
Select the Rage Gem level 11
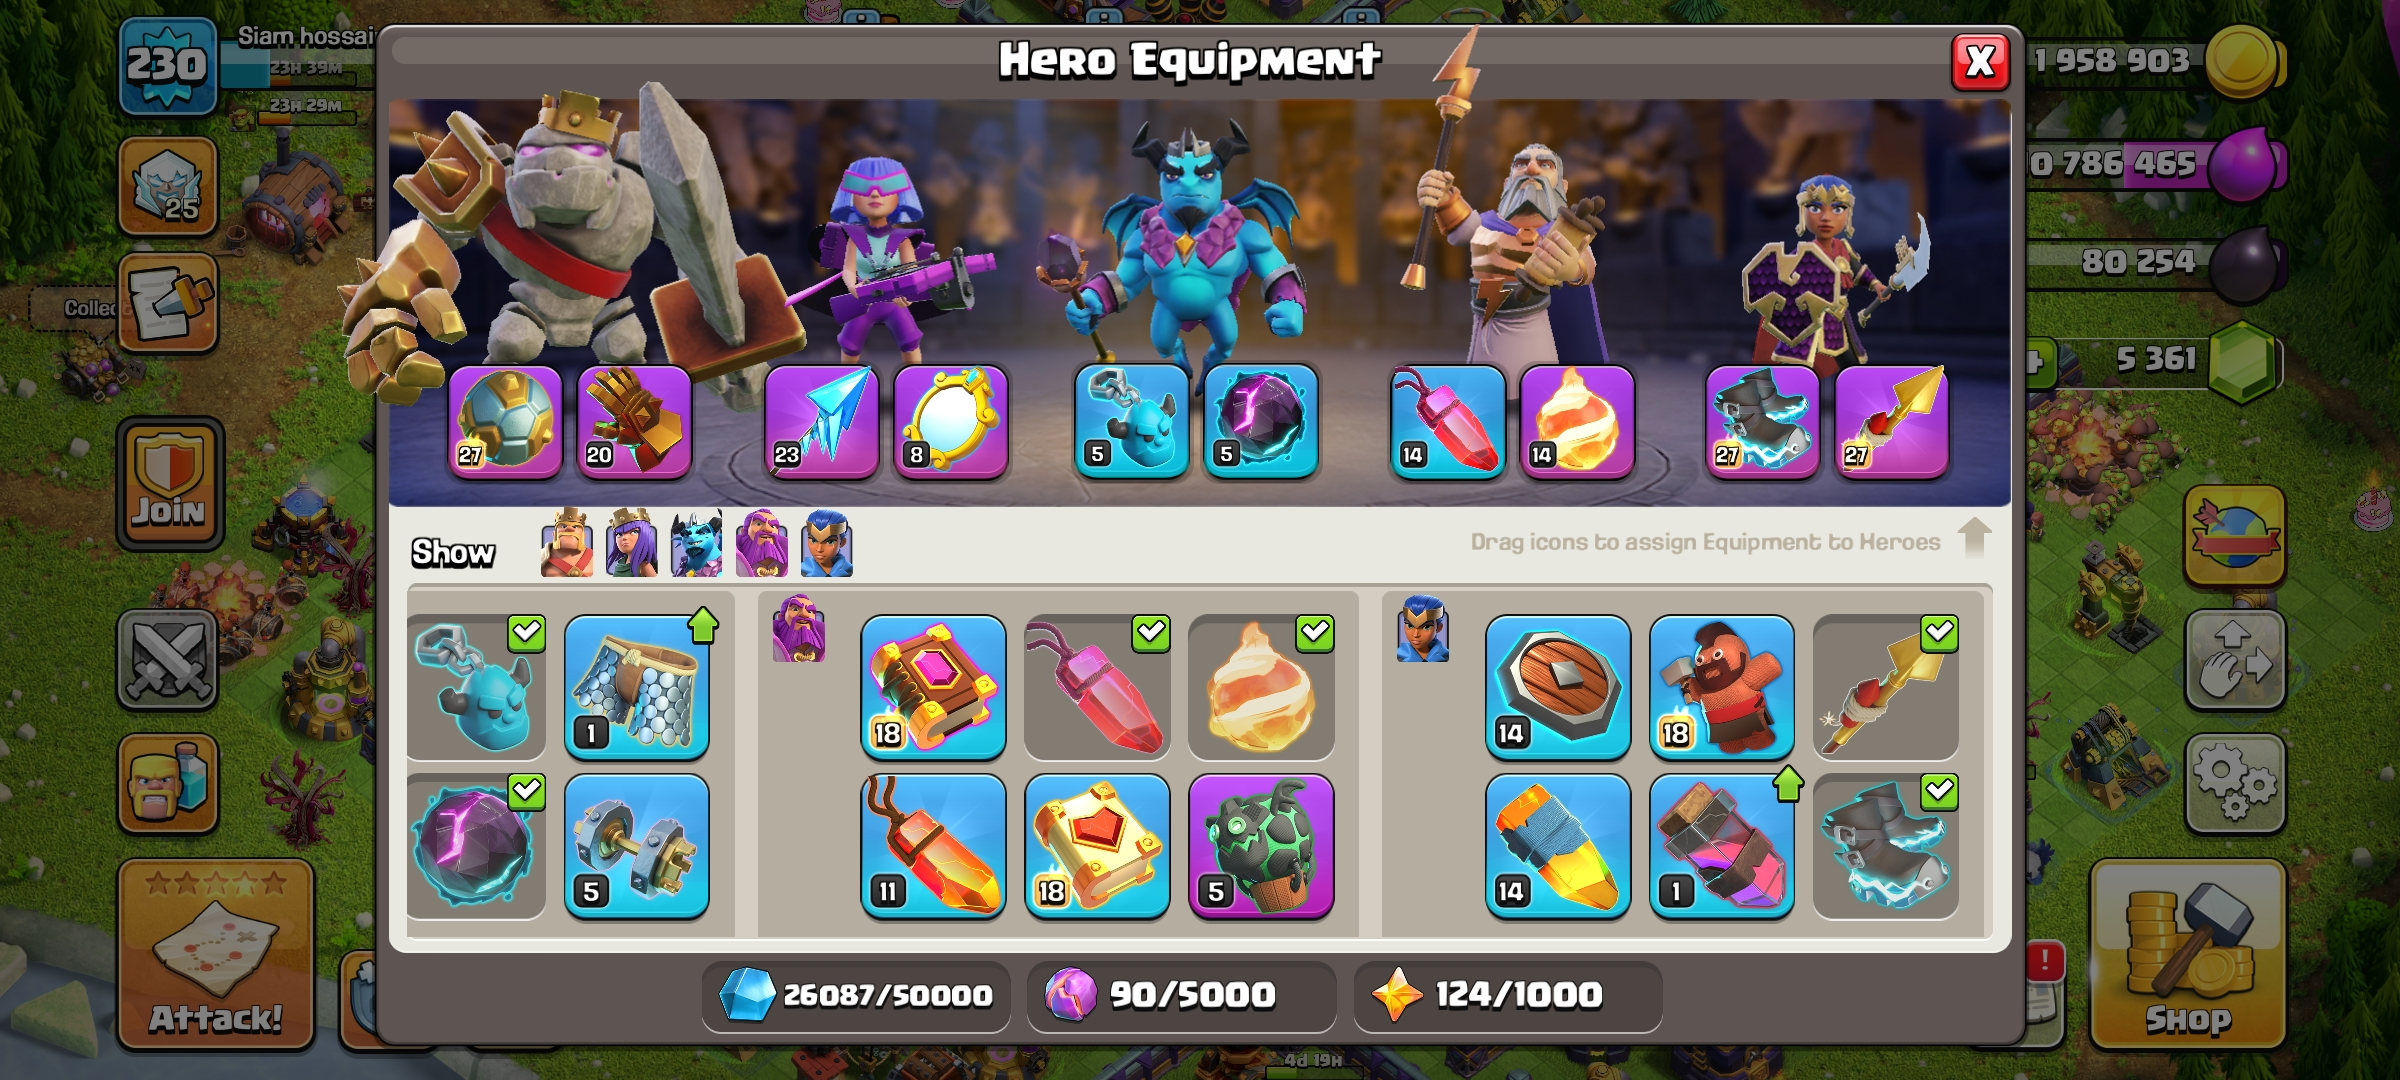[933, 846]
